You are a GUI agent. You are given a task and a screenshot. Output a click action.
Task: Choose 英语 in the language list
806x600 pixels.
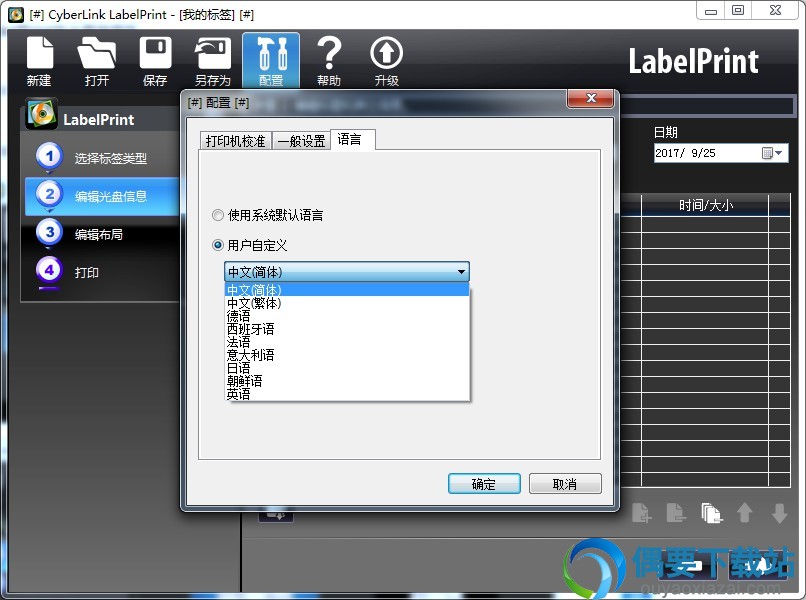[347, 394]
